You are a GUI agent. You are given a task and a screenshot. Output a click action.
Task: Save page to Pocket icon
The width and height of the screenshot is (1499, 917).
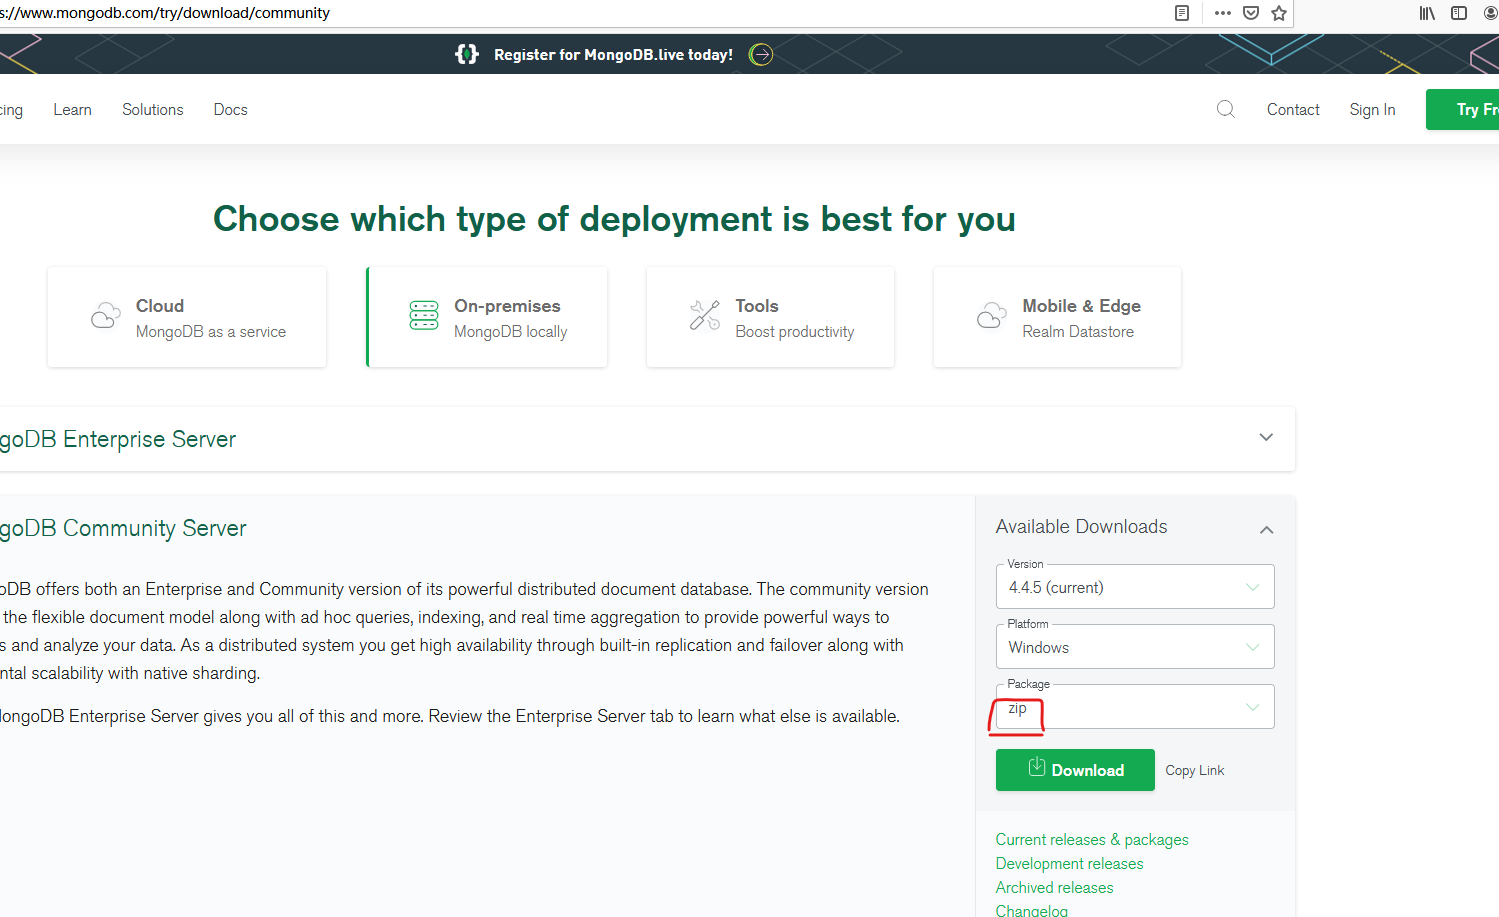pyautogui.click(x=1251, y=13)
